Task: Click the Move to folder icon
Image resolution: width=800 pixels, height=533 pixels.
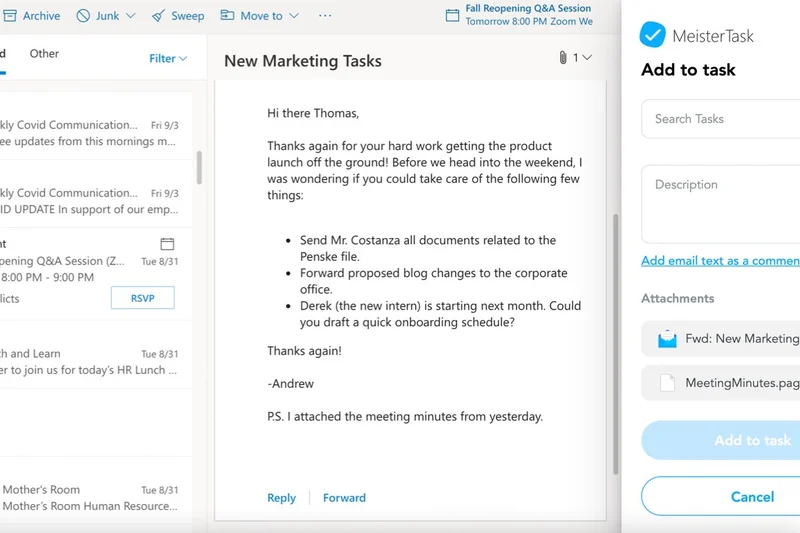Action: 228,16
